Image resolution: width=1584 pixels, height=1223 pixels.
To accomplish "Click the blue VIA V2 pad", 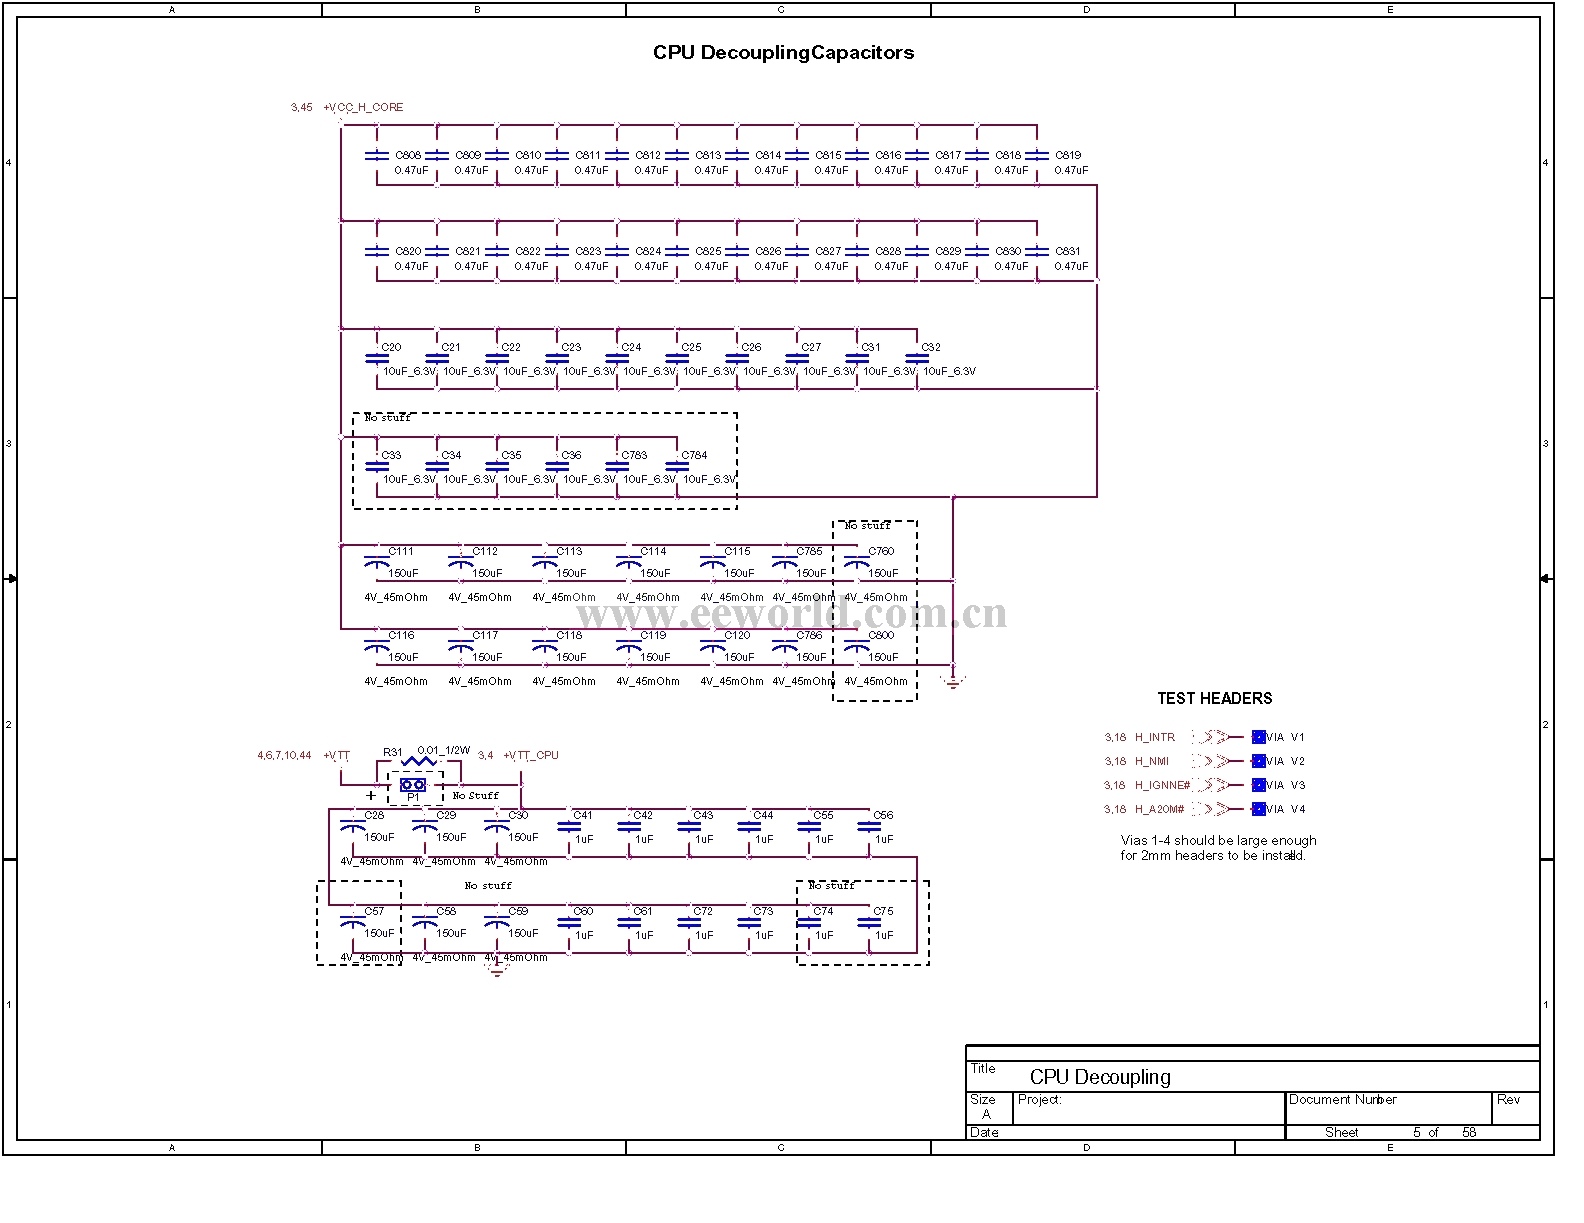I will point(1259,761).
